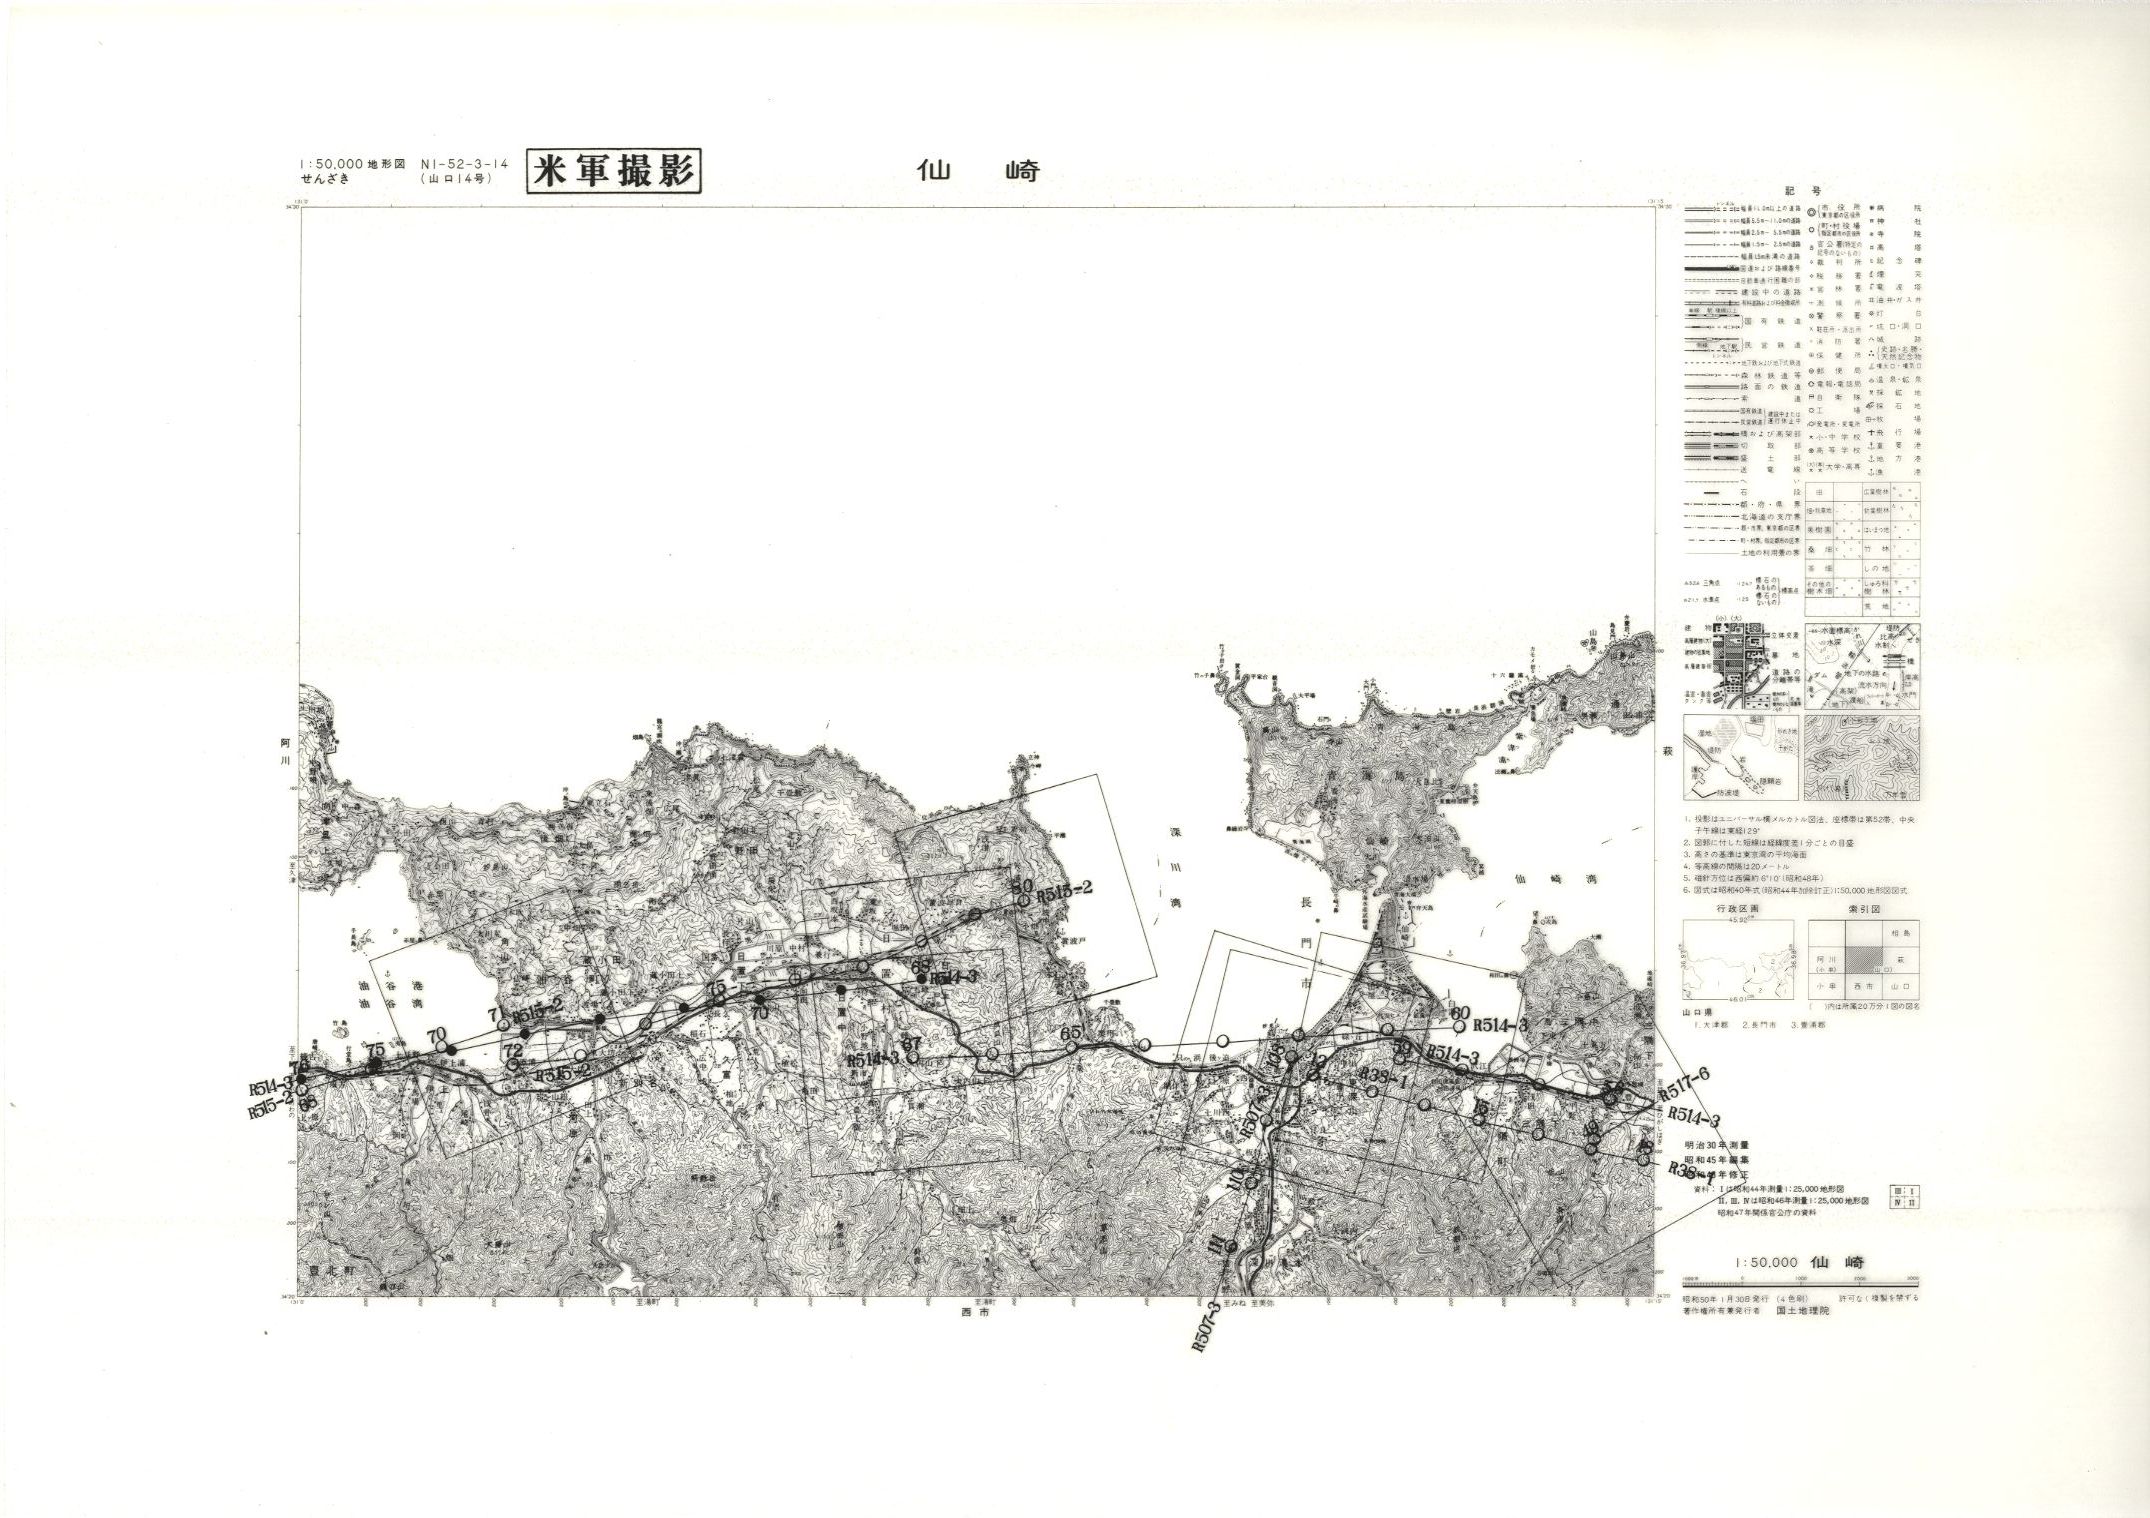Click the graphical scale bar
This screenshot has width=2150, height=1518.
1801,1284
